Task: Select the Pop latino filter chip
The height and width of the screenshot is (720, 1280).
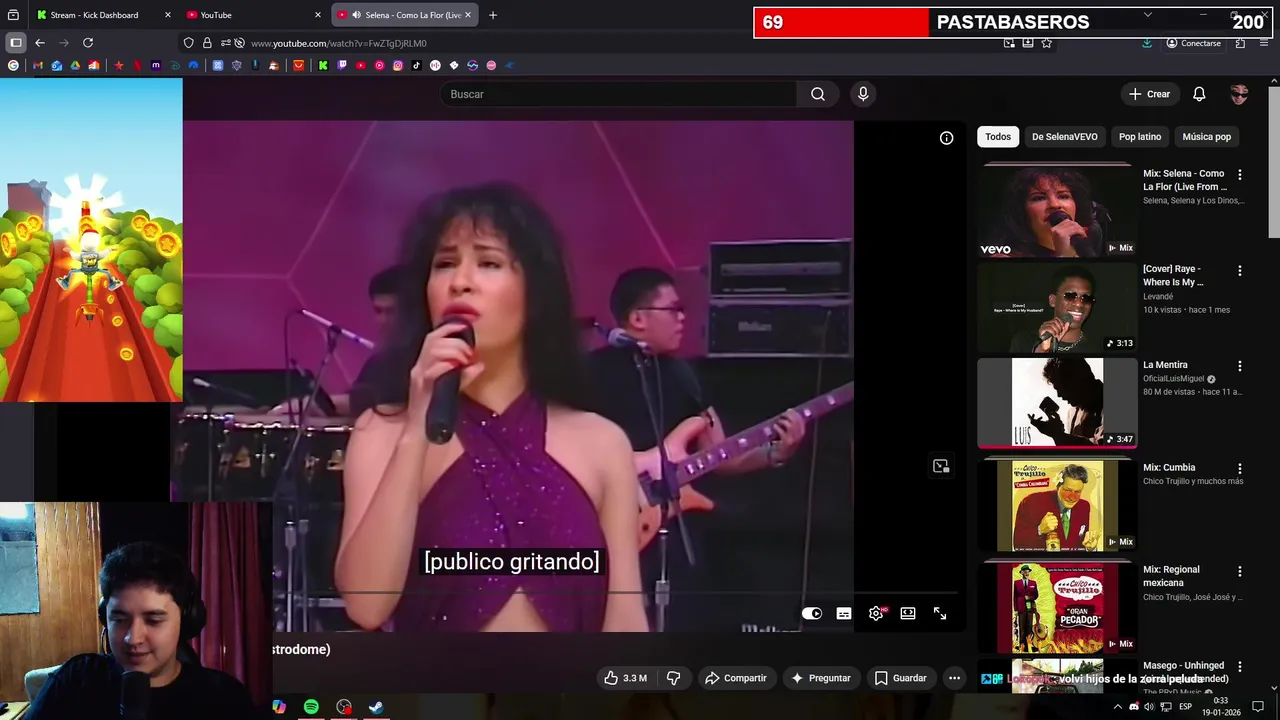Action: tap(1140, 137)
